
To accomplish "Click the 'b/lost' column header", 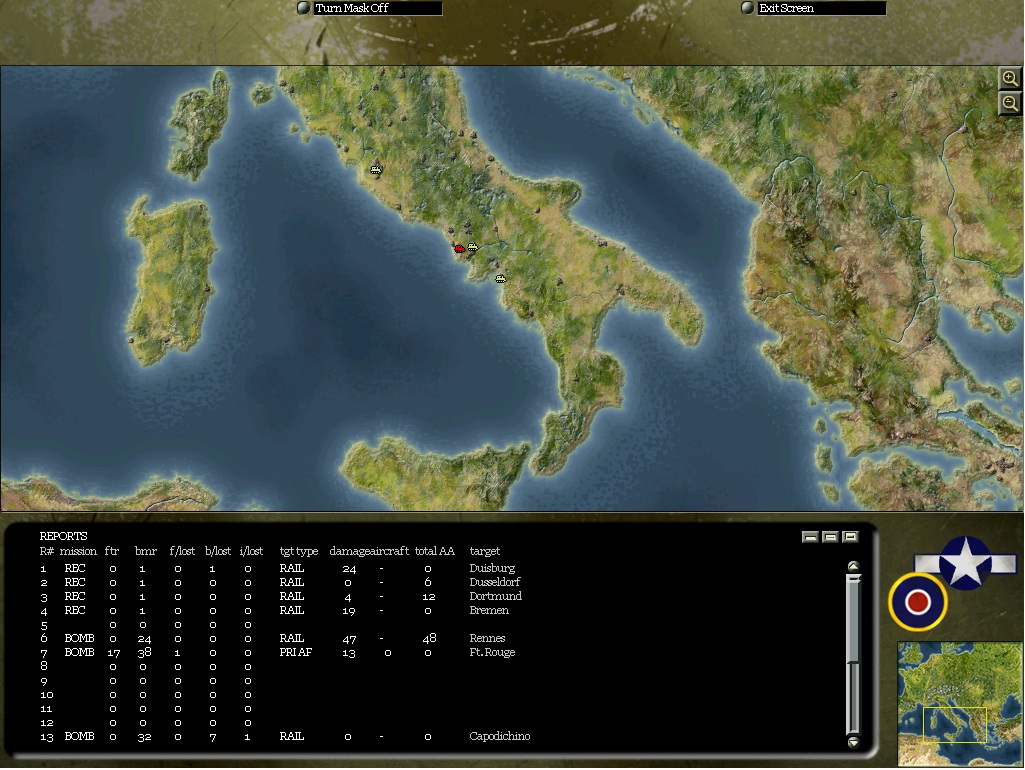I will tap(218, 552).
